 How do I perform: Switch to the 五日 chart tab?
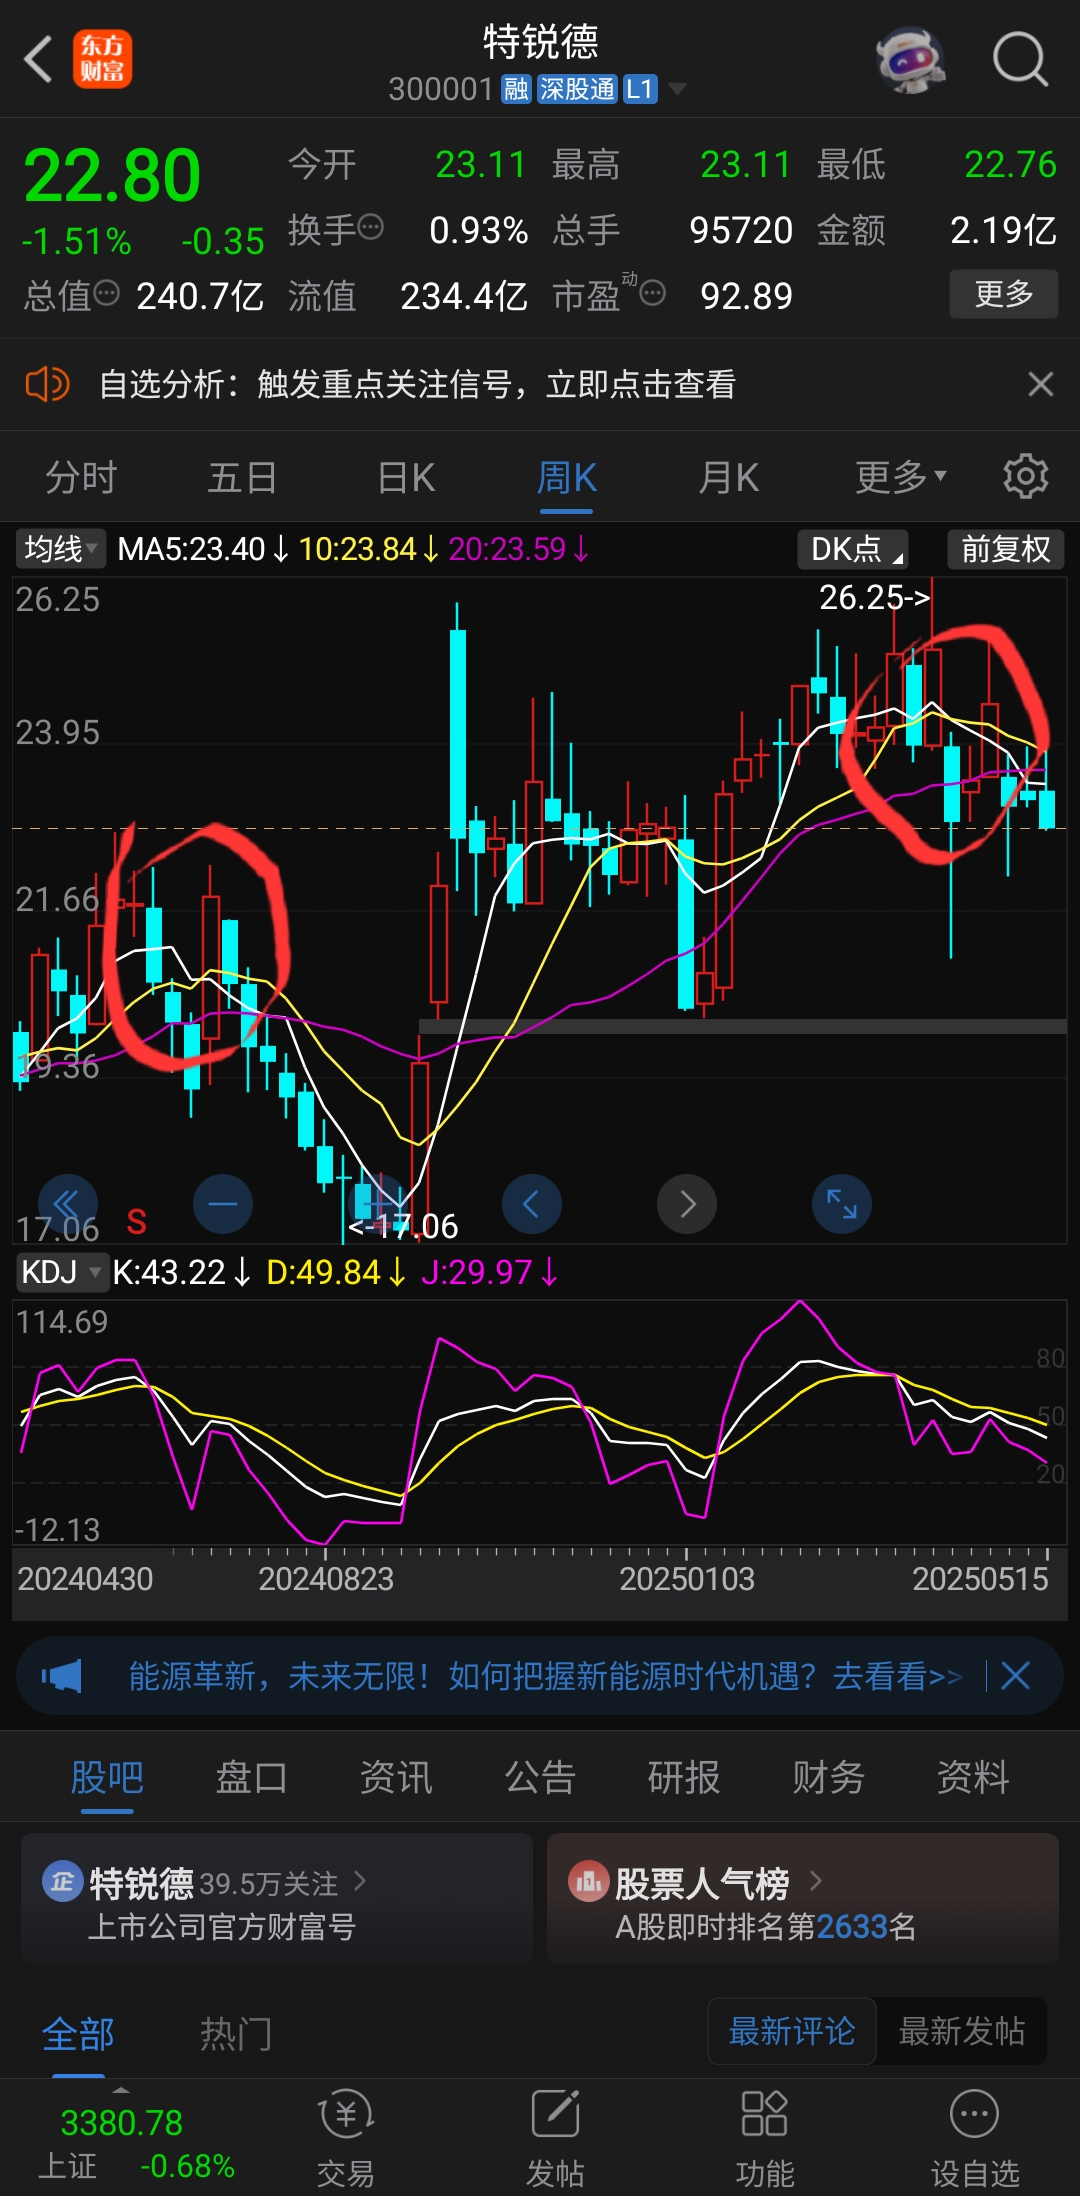tap(242, 477)
